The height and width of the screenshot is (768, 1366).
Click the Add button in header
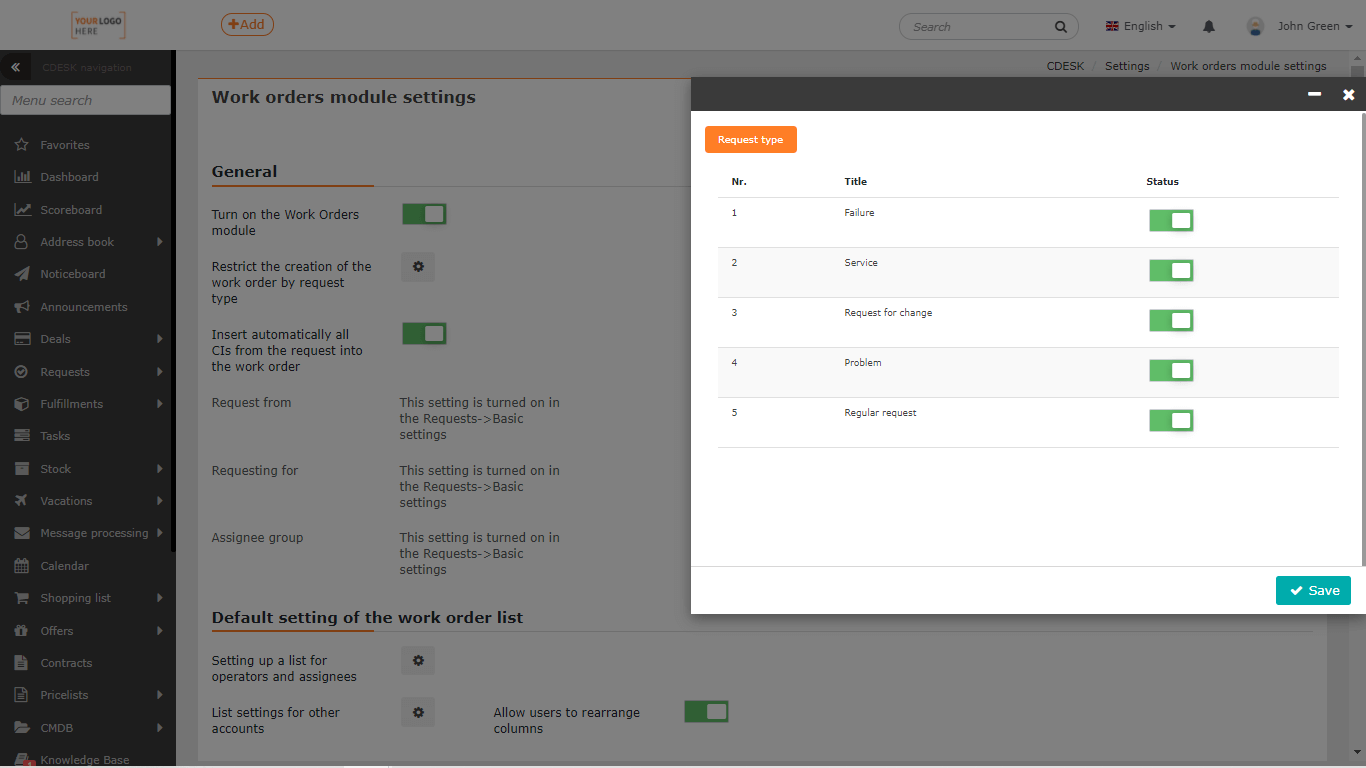click(247, 25)
